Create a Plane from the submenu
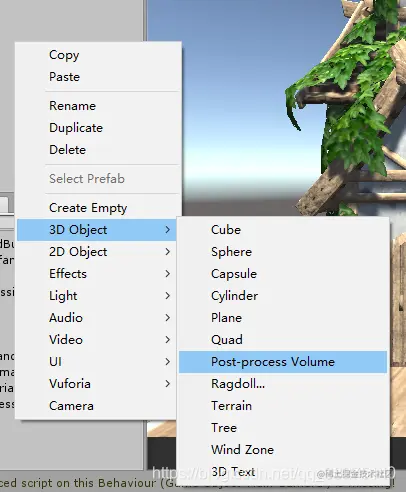This screenshot has height=492, width=406. tap(283, 318)
